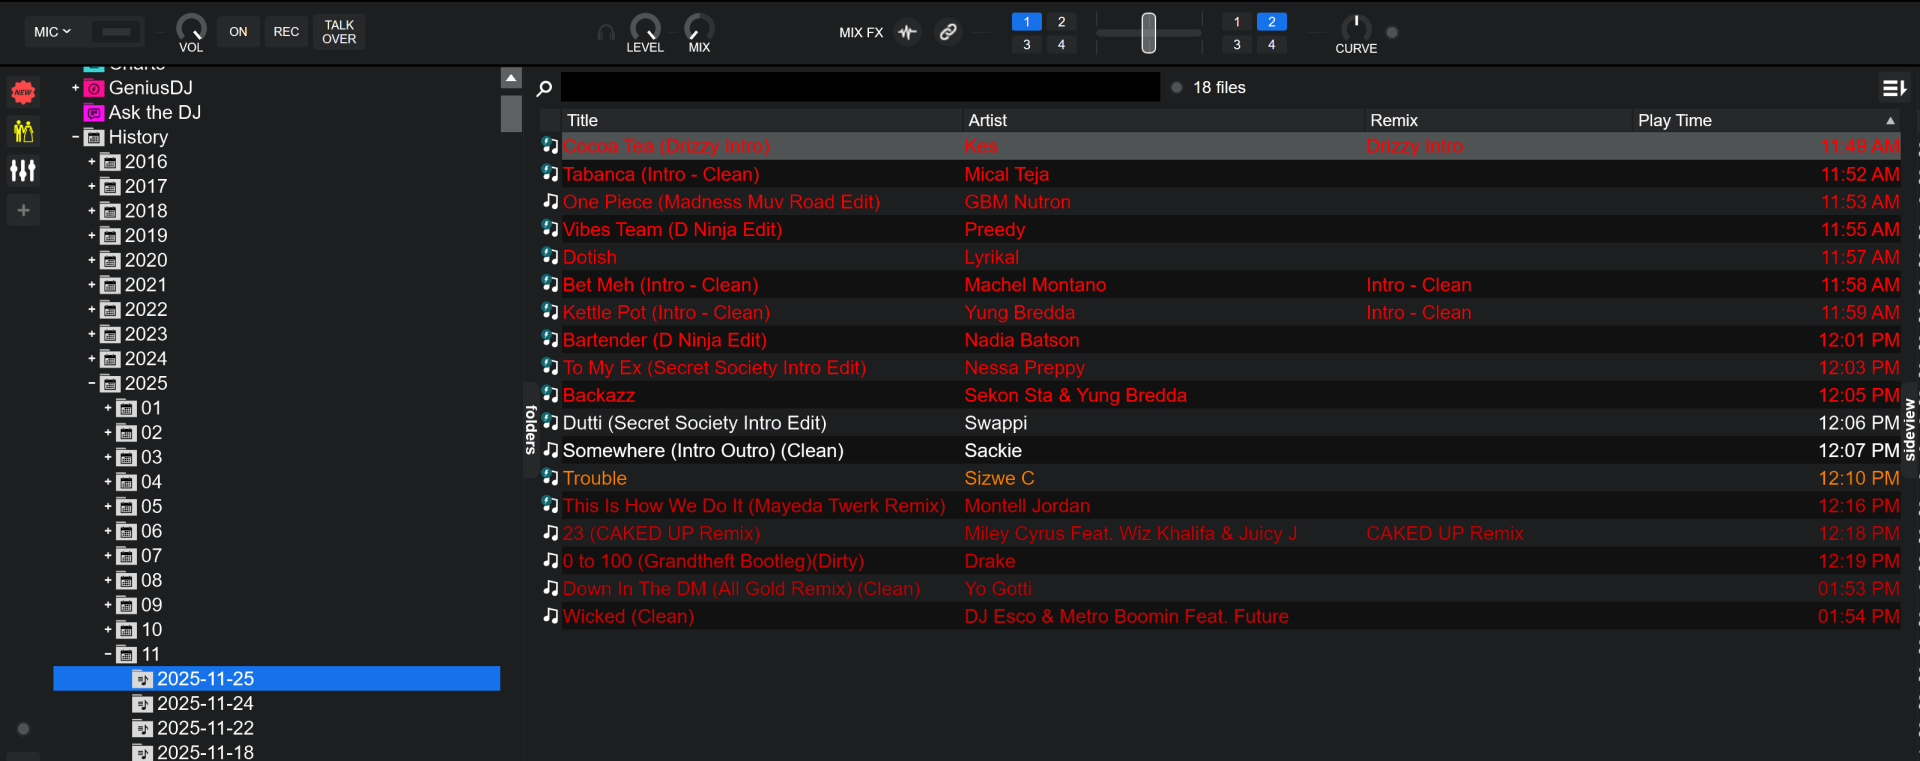Viewport: 1920px width, 761px height.
Task: Select the 2025-11-24 history entry
Action: [x=205, y=704]
